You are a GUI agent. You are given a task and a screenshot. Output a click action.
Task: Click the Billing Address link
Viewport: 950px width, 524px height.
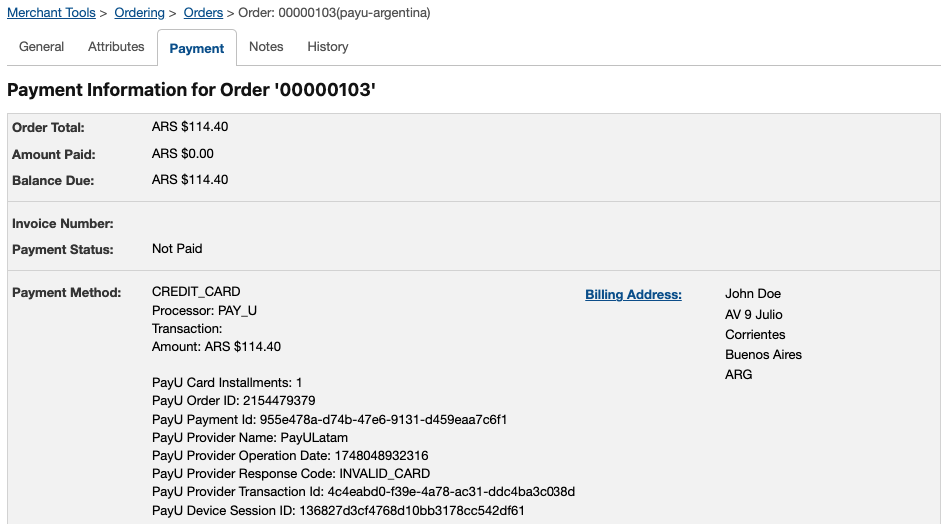click(633, 294)
